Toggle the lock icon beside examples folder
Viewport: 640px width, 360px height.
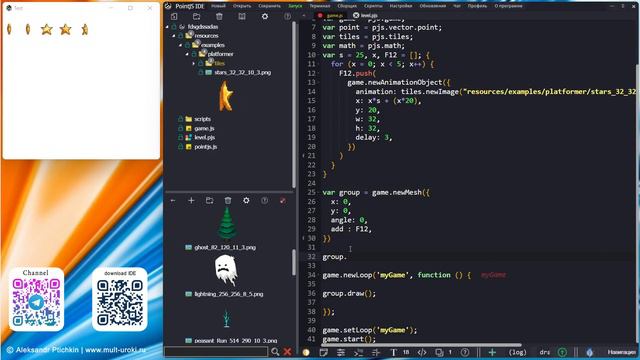point(187,45)
